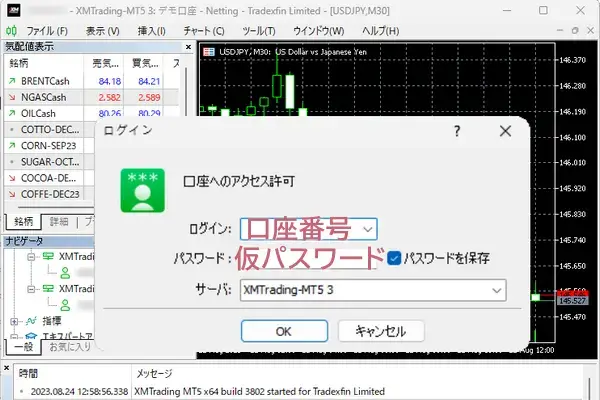Click the market watch vertical scrollbar
Screen dimensions: 600x400
186,92
